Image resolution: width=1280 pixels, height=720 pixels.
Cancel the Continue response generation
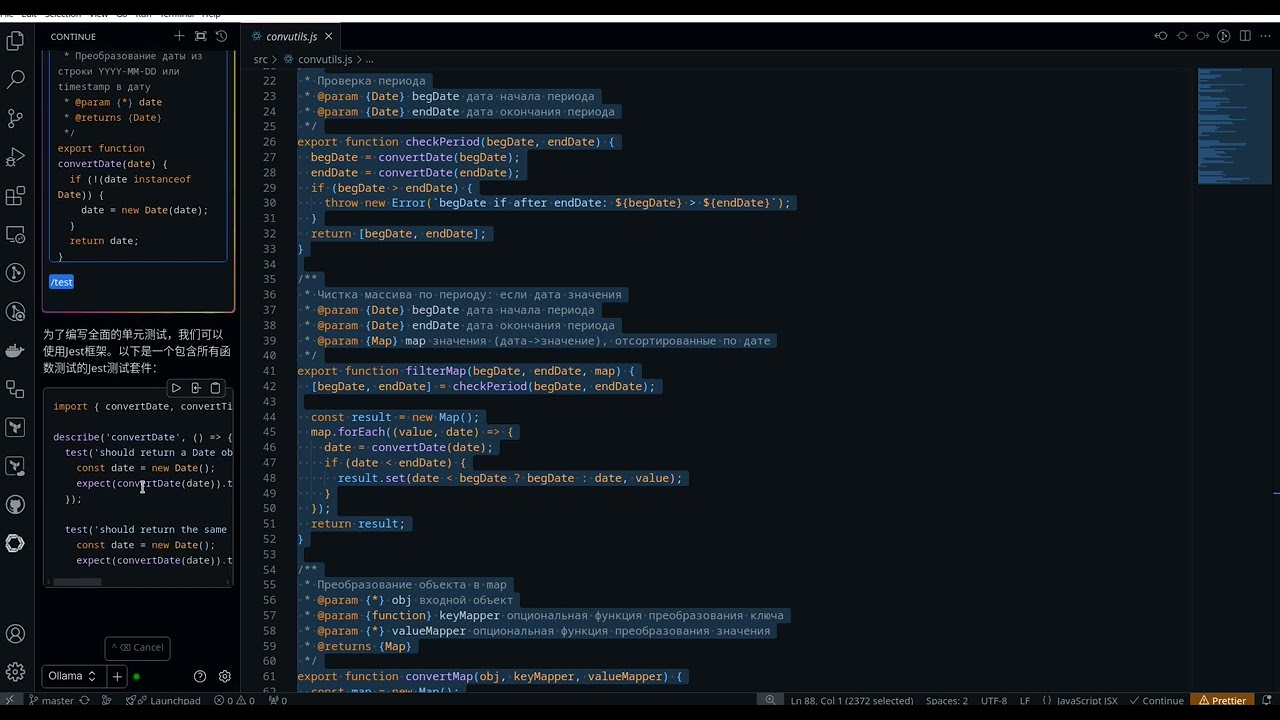click(137, 647)
